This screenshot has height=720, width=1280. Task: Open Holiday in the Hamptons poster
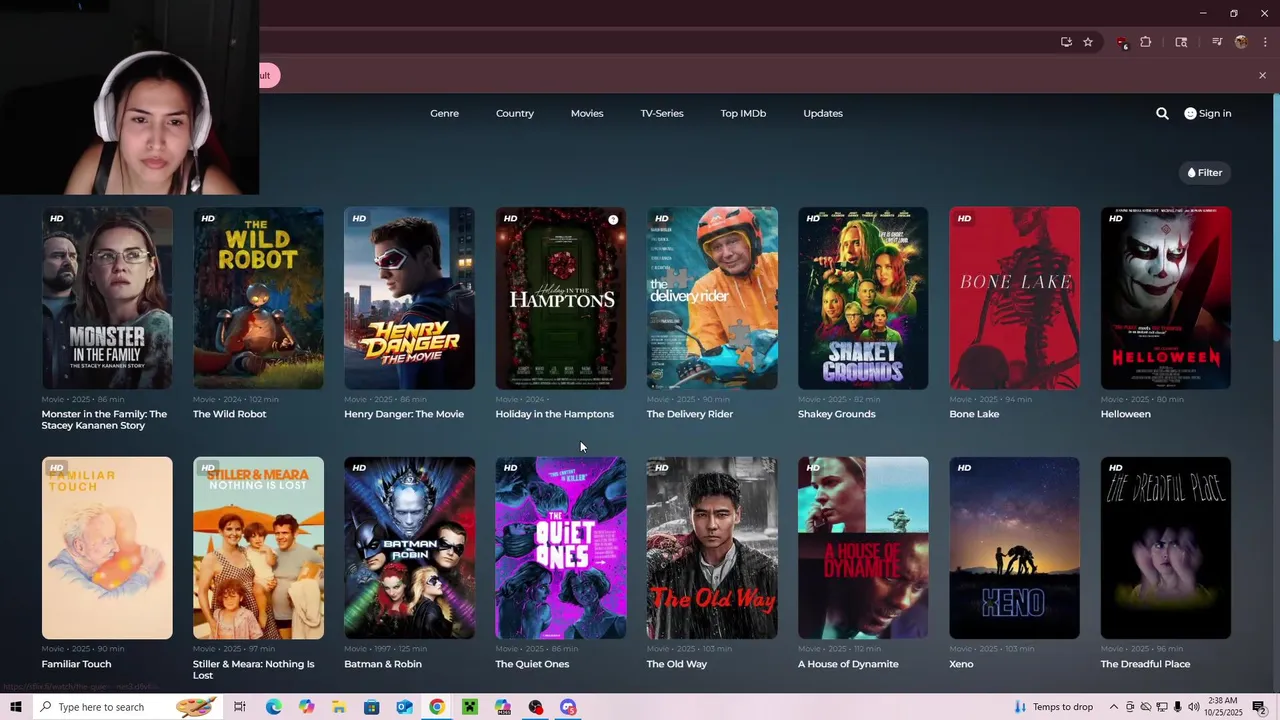[561, 298]
